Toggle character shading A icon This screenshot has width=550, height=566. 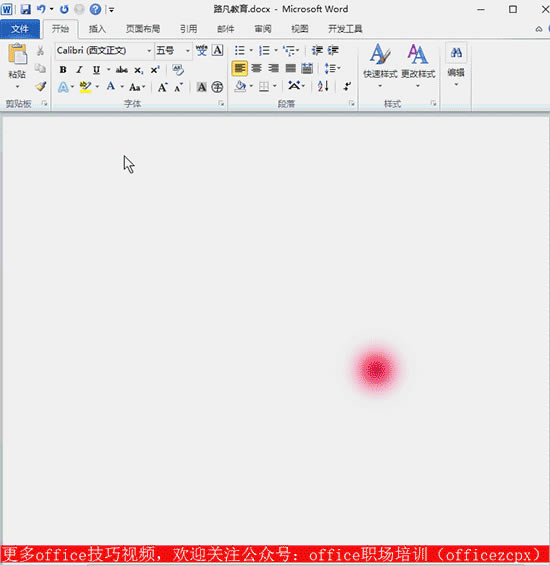[201, 87]
